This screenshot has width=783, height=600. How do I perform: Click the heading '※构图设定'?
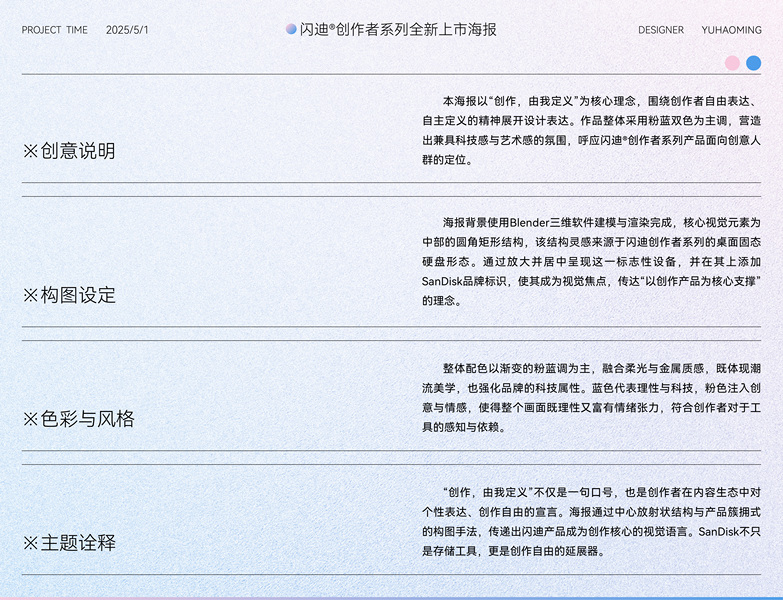coord(69,295)
